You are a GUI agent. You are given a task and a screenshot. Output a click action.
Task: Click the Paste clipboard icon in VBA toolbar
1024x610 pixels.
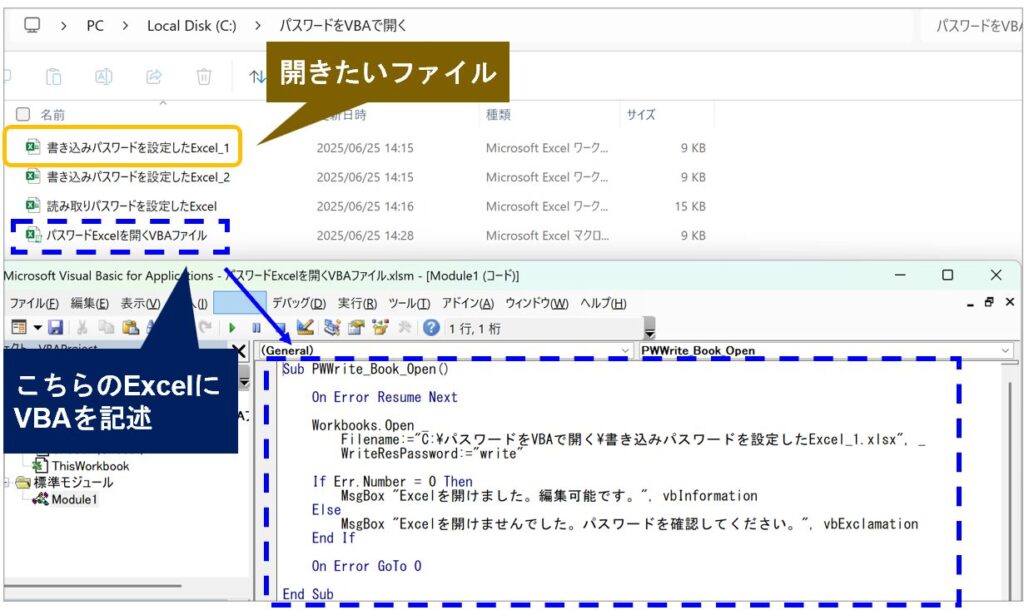[130, 327]
